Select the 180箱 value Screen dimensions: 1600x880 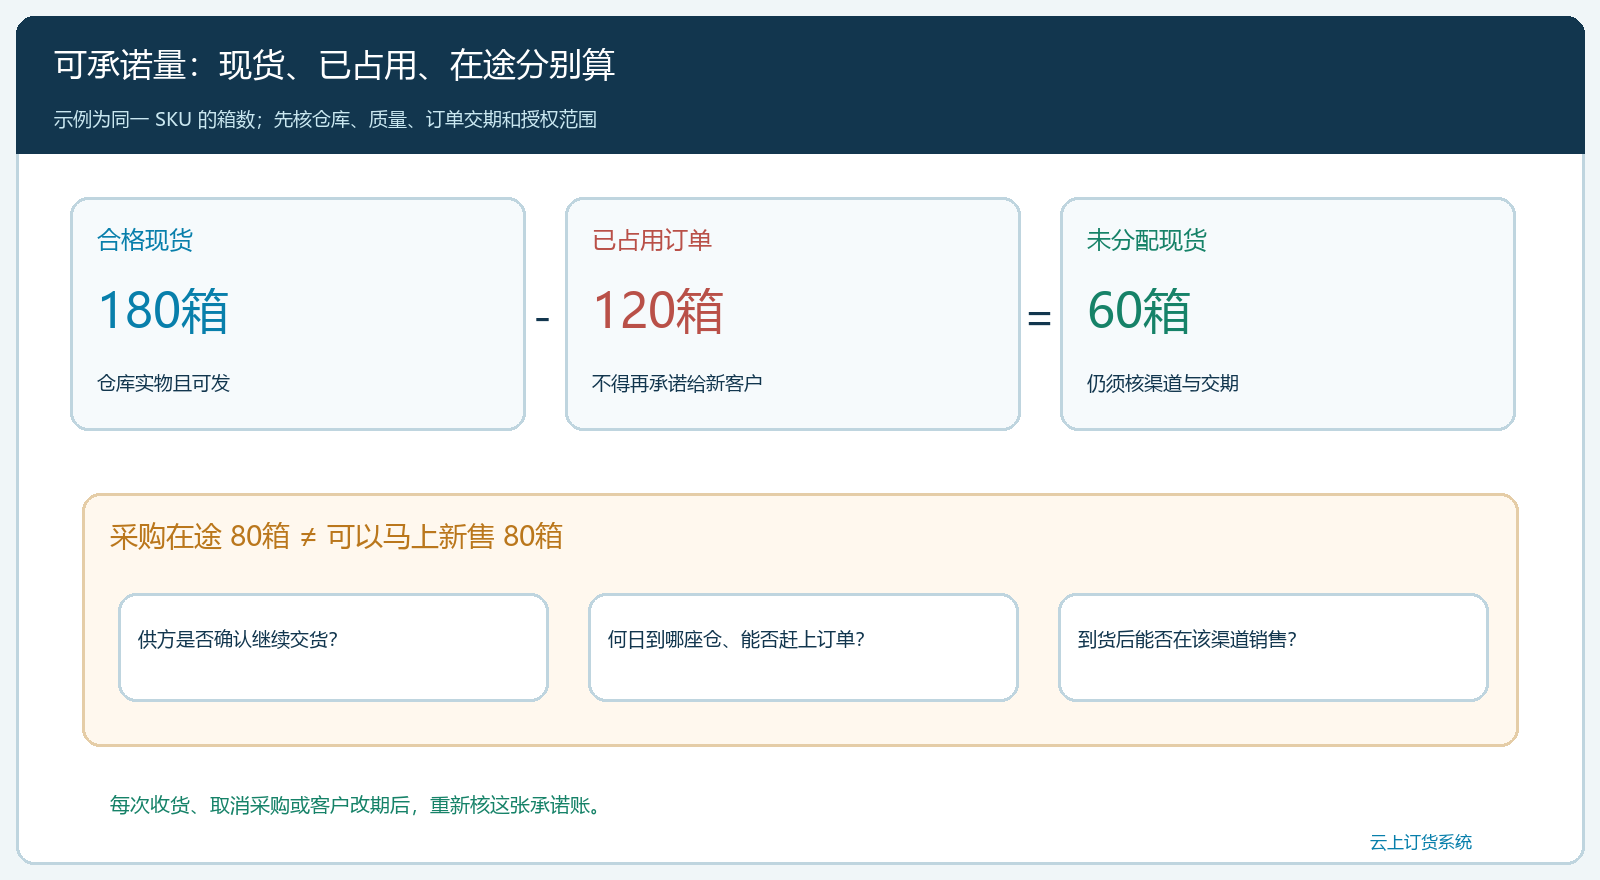click(164, 310)
